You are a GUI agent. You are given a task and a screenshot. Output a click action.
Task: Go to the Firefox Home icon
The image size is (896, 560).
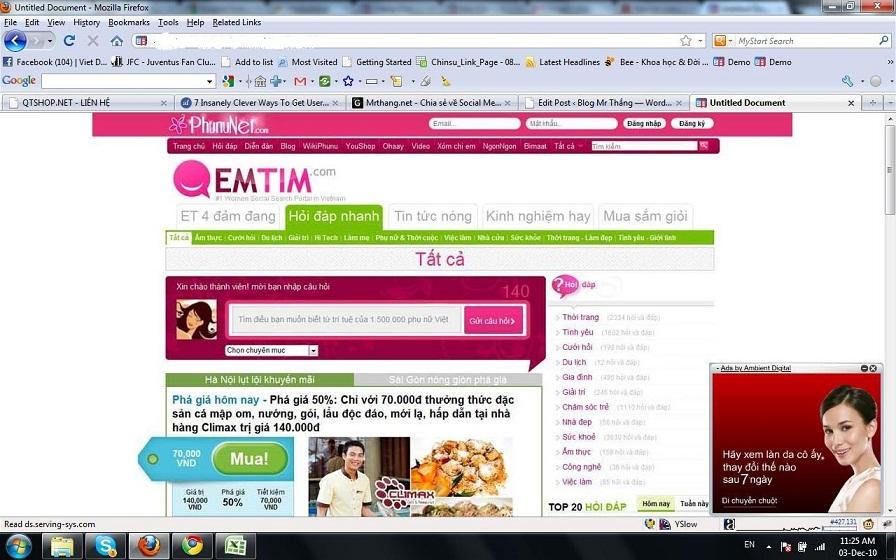pyautogui.click(x=117, y=41)
